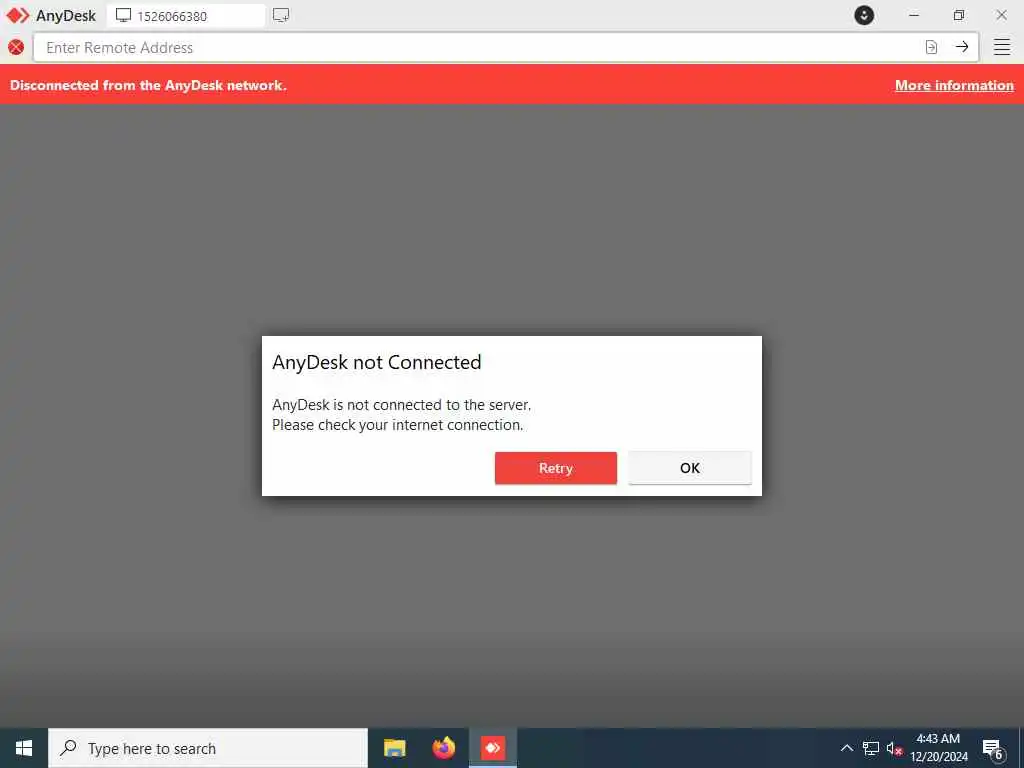The height and width of the screenshot is (768, 1024).
Task: Click the muted volume tray icon
Action: coord(894,749)
